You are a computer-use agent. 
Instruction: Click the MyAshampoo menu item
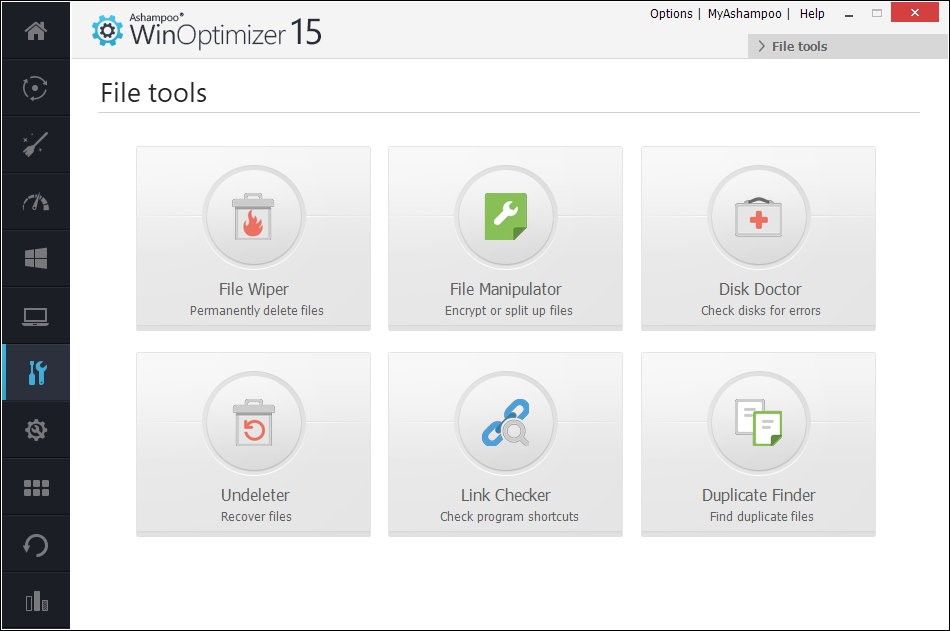[745, 14]
